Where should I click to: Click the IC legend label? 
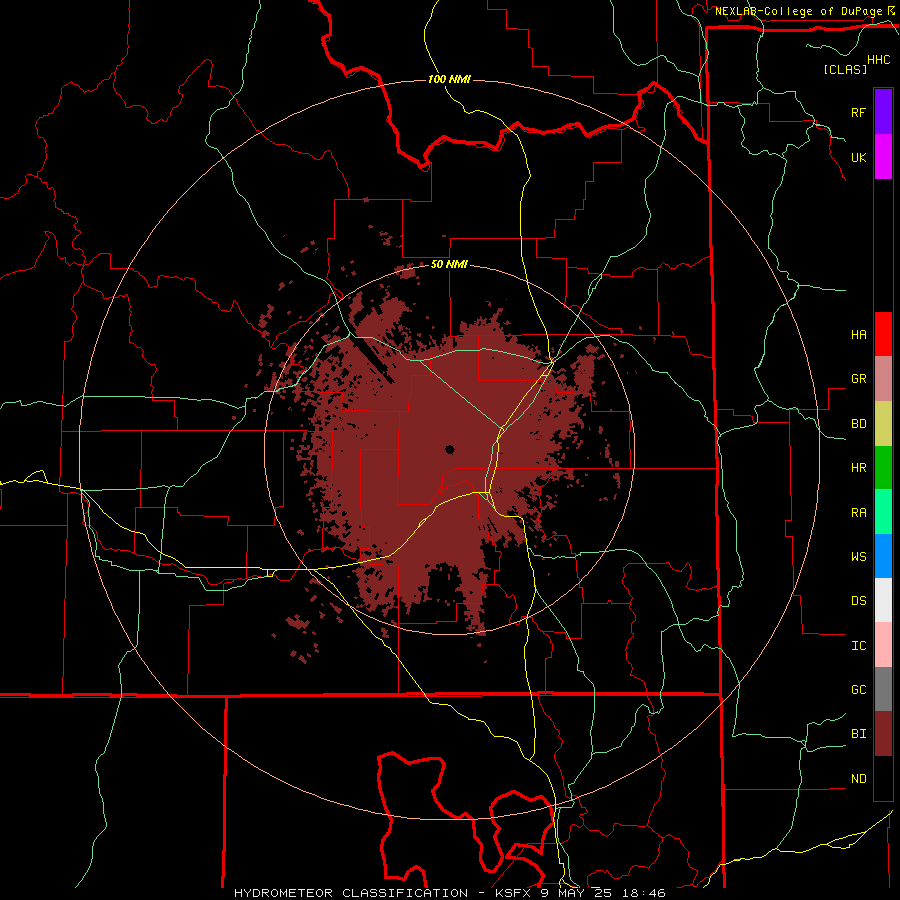pyautogui.click(x=858, y=646)
